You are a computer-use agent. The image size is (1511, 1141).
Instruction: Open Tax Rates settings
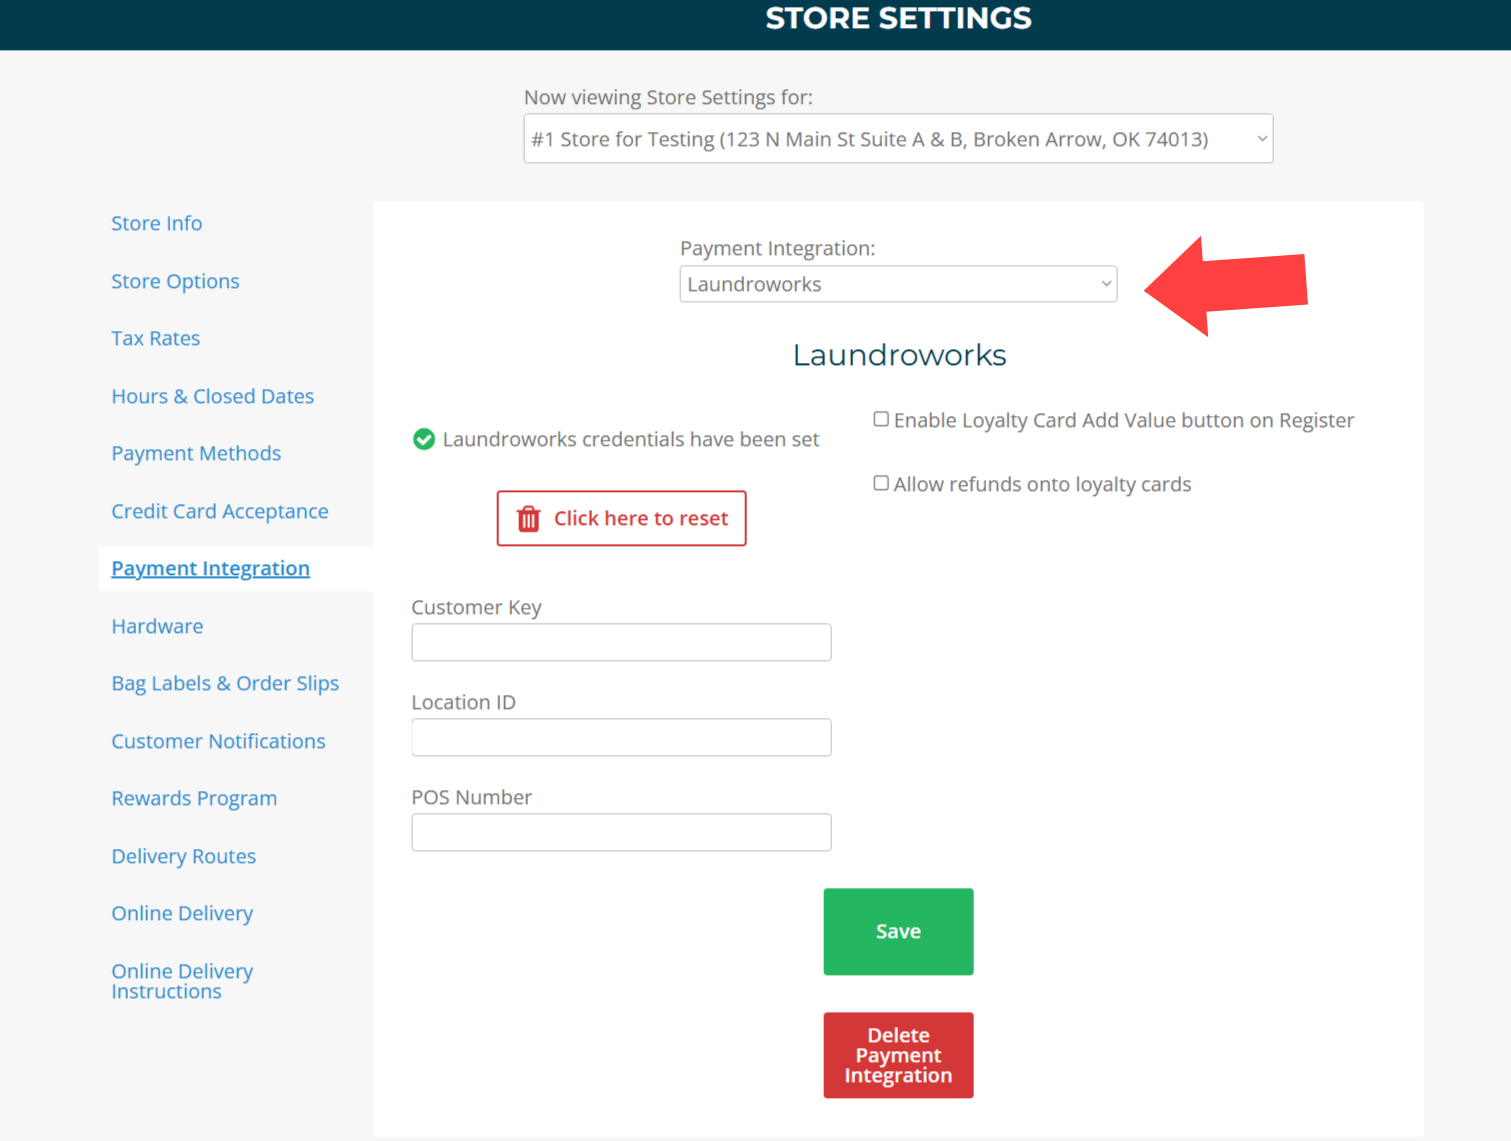click(x=156, y=338)
